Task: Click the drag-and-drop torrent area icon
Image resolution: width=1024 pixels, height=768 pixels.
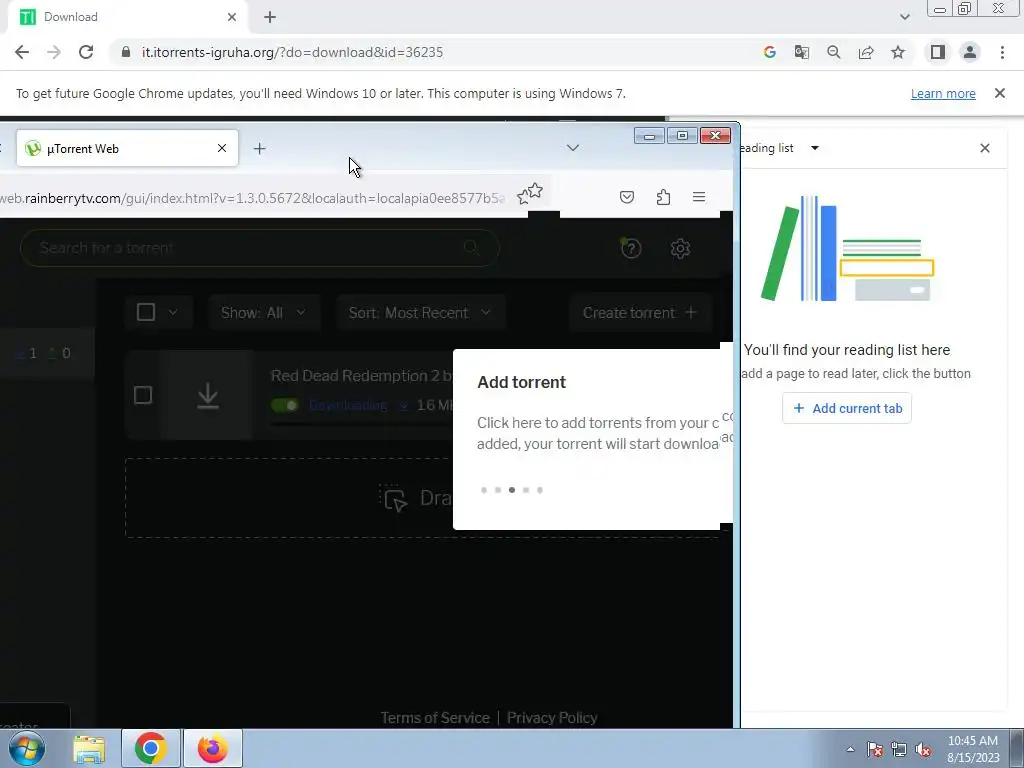Action: point(394,498)
